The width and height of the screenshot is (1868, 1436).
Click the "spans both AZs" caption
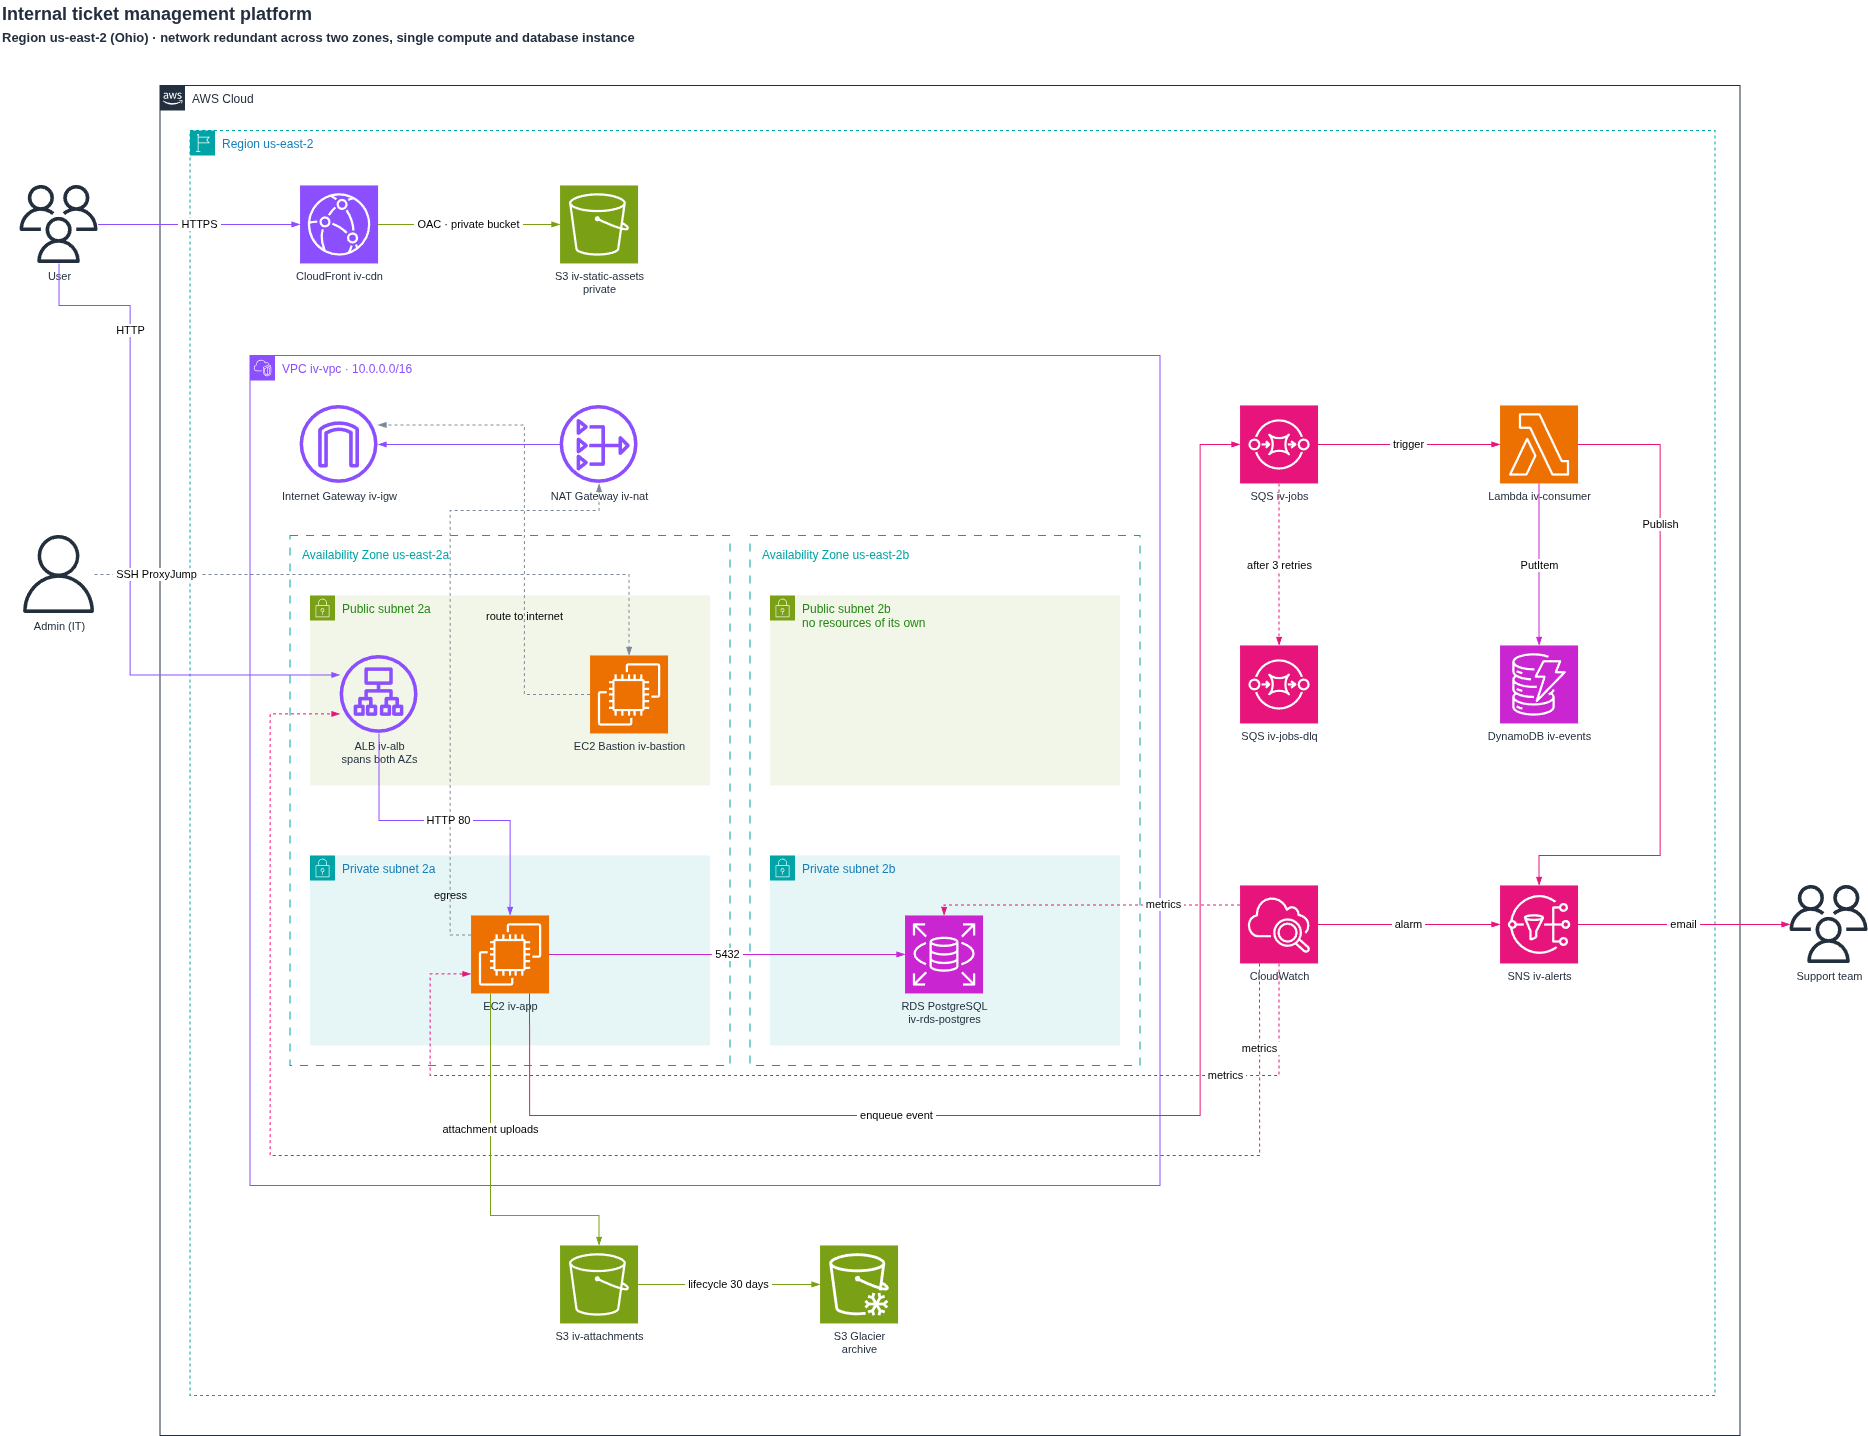(x=379, y=759)
